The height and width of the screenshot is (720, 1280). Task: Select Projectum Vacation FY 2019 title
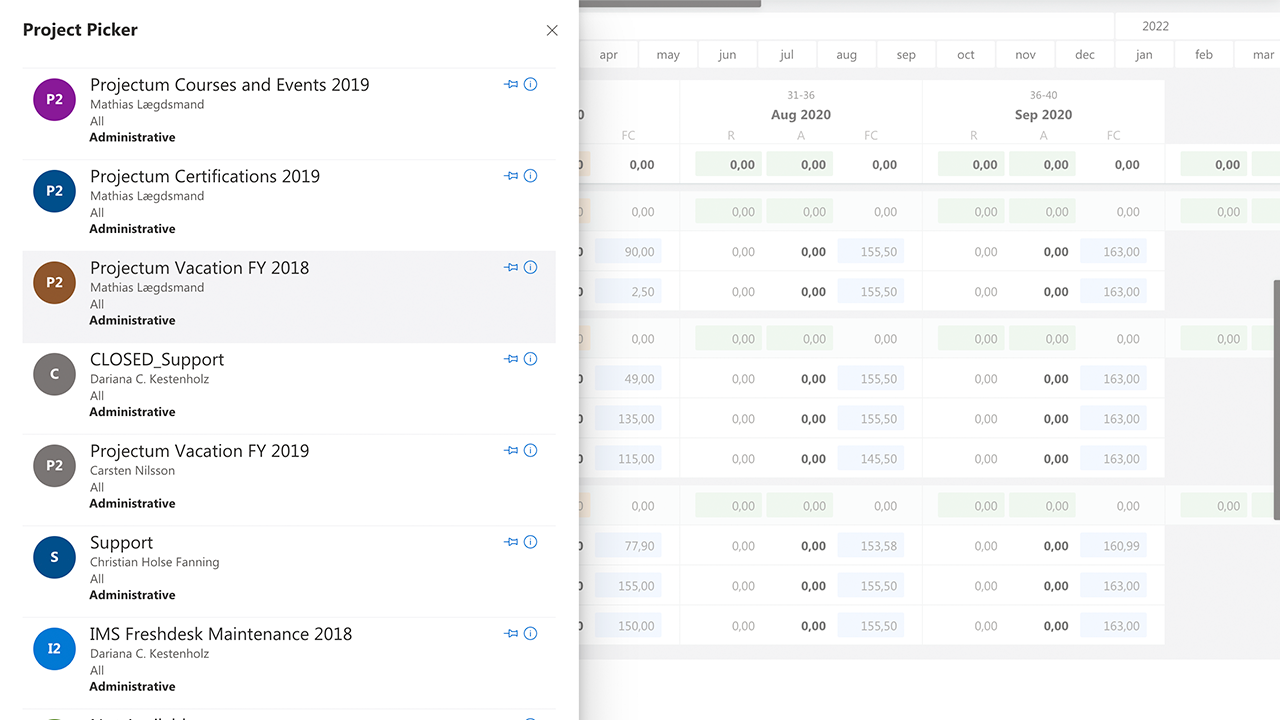click(x=200, y=451)
